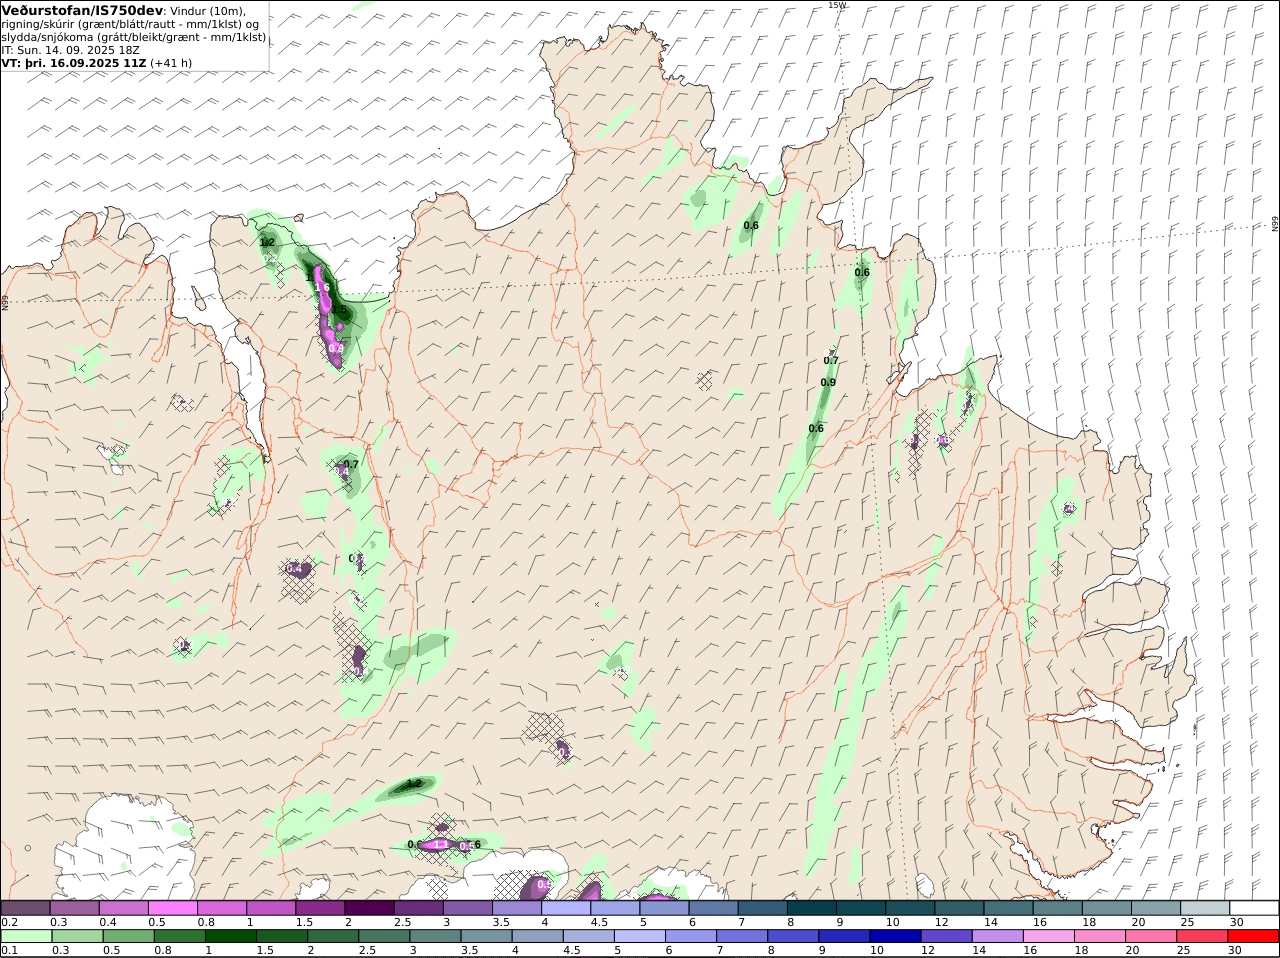Select the VT: þri. 16.09.2025 11Z line
This screenshot has width=1280, height=958.
pos(74,62)
